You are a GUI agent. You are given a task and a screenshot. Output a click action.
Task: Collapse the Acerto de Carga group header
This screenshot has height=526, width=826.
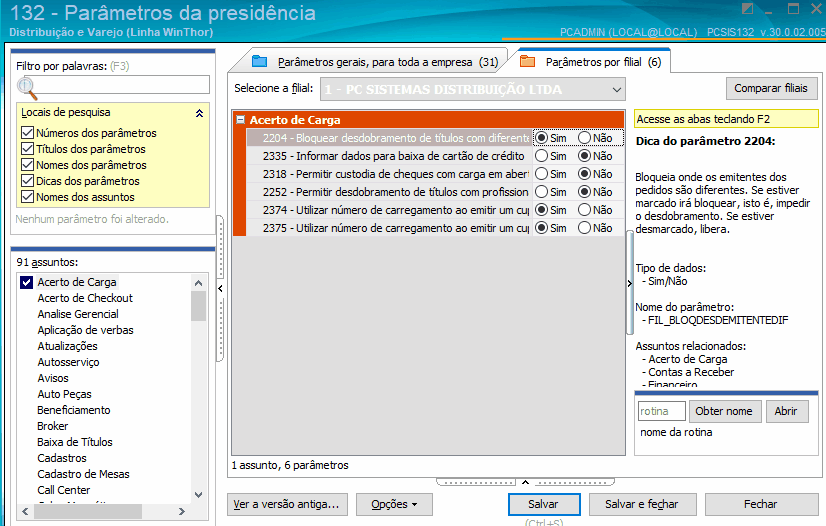(240, 120)
